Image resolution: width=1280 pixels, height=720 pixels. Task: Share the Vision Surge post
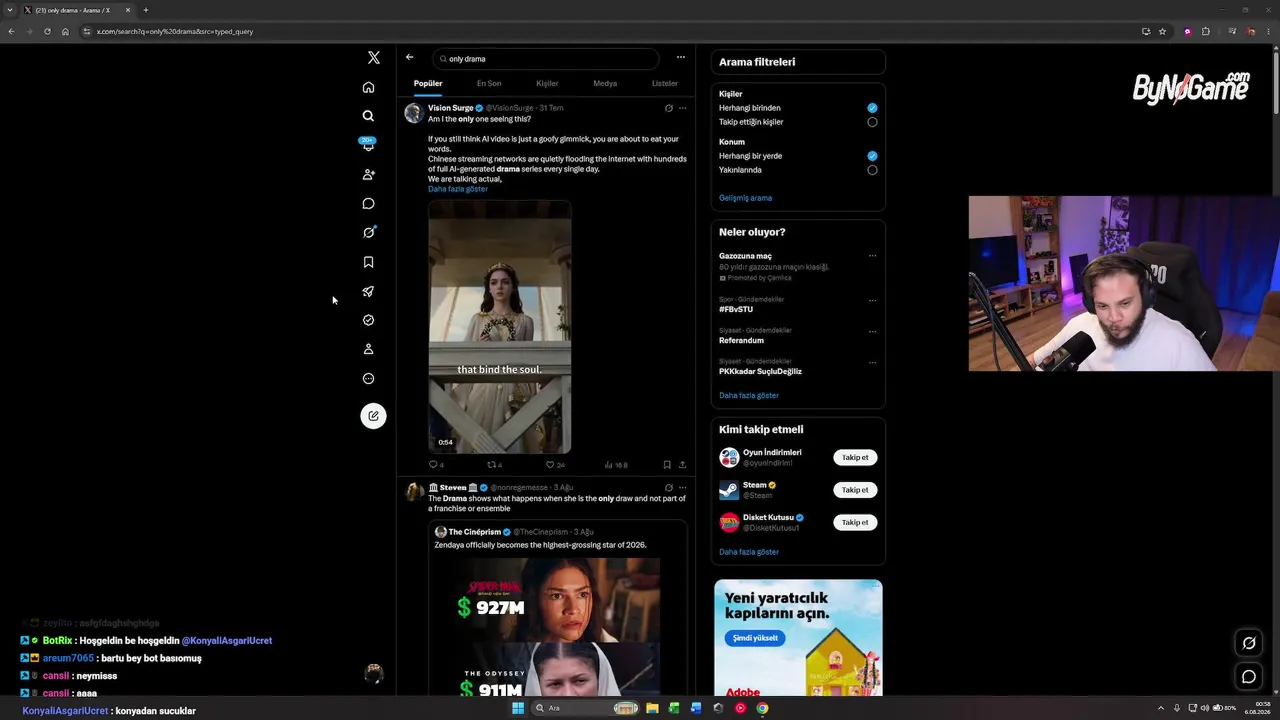682,465
